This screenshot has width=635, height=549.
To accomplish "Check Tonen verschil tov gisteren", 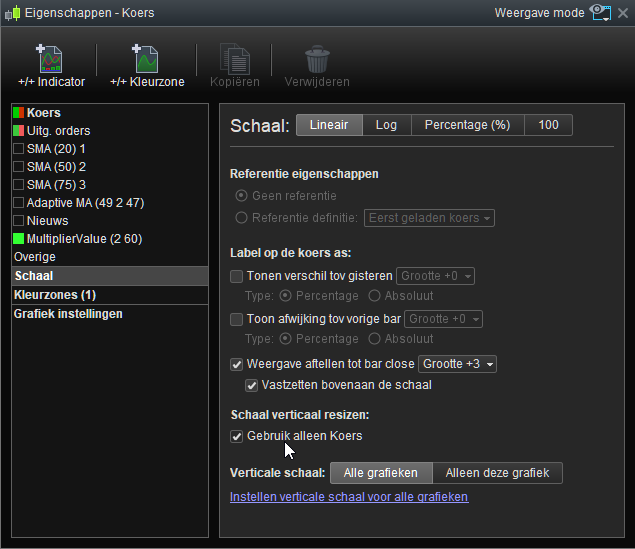I will [x=237, y=276].
